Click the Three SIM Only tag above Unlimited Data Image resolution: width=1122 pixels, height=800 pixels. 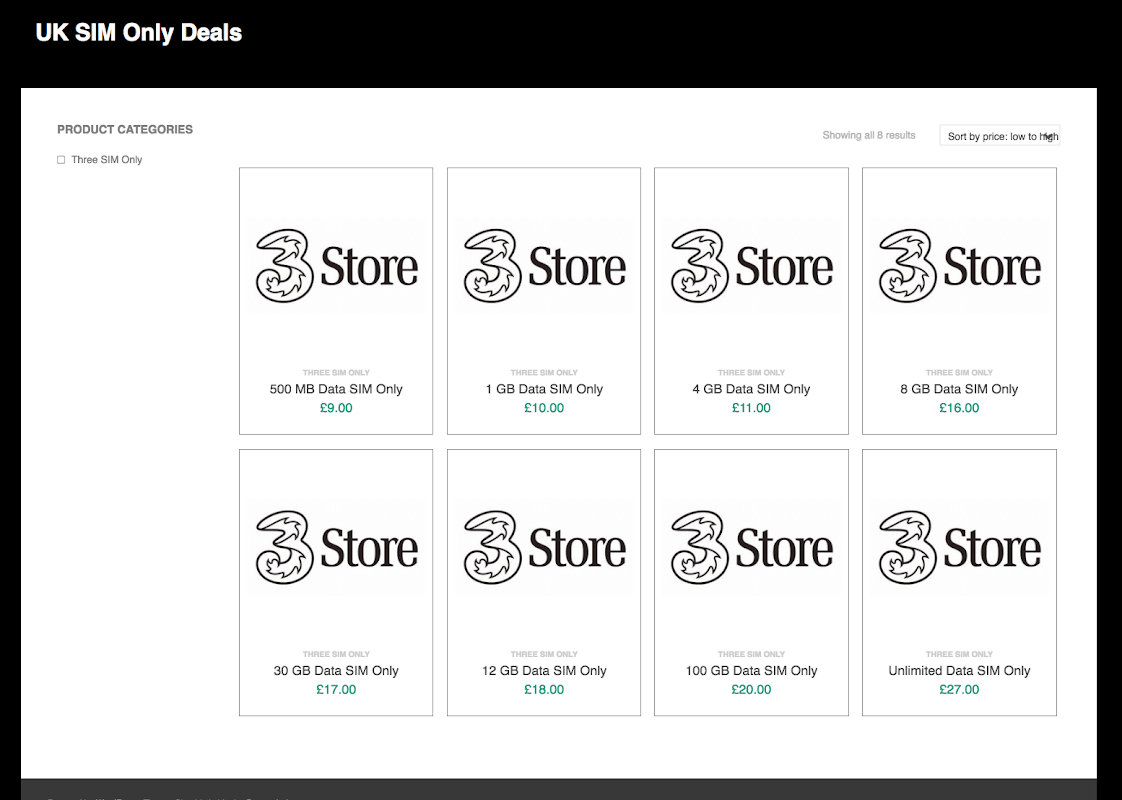[x=960, y=655]
